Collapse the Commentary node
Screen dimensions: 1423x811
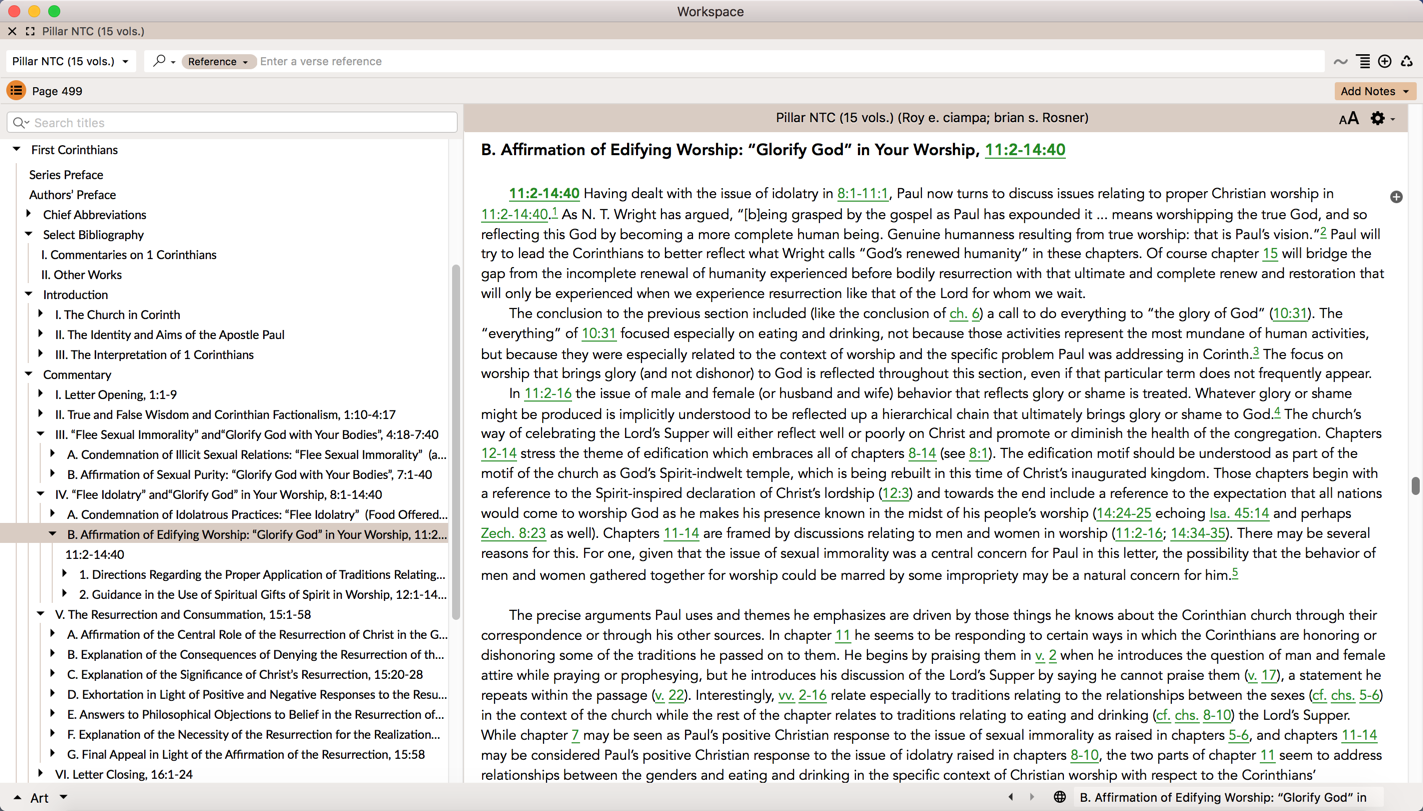click(x=29, y=374)
